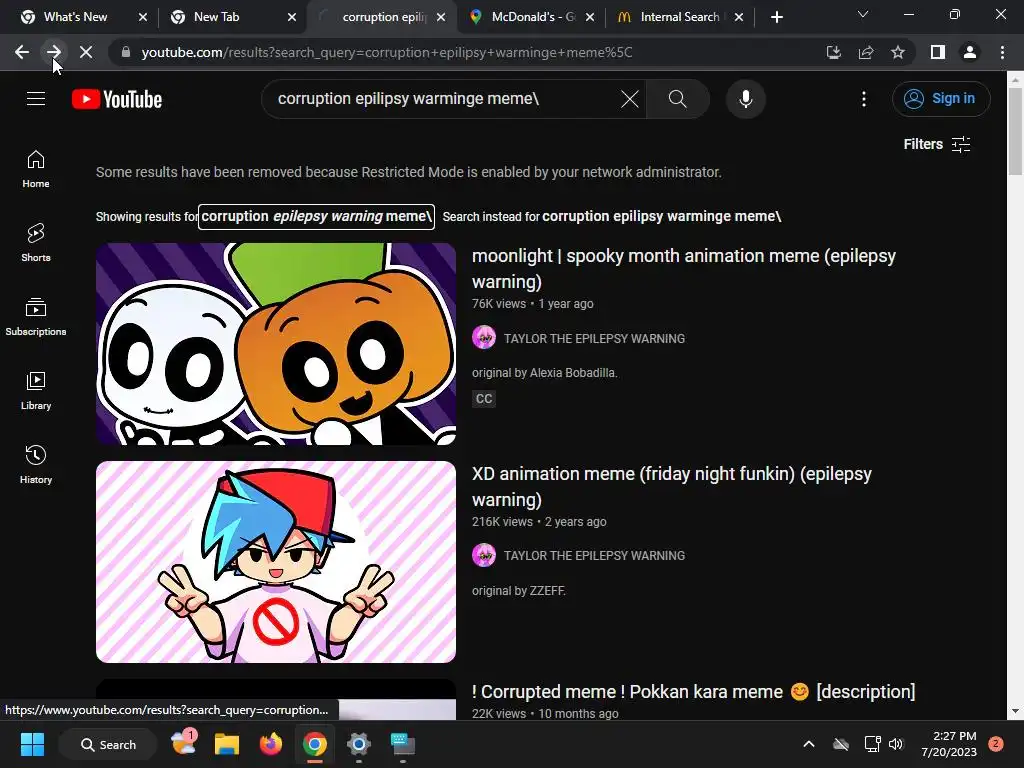Switch to the What's New tab
1024x768 pixels.
(x=76, y=17)
